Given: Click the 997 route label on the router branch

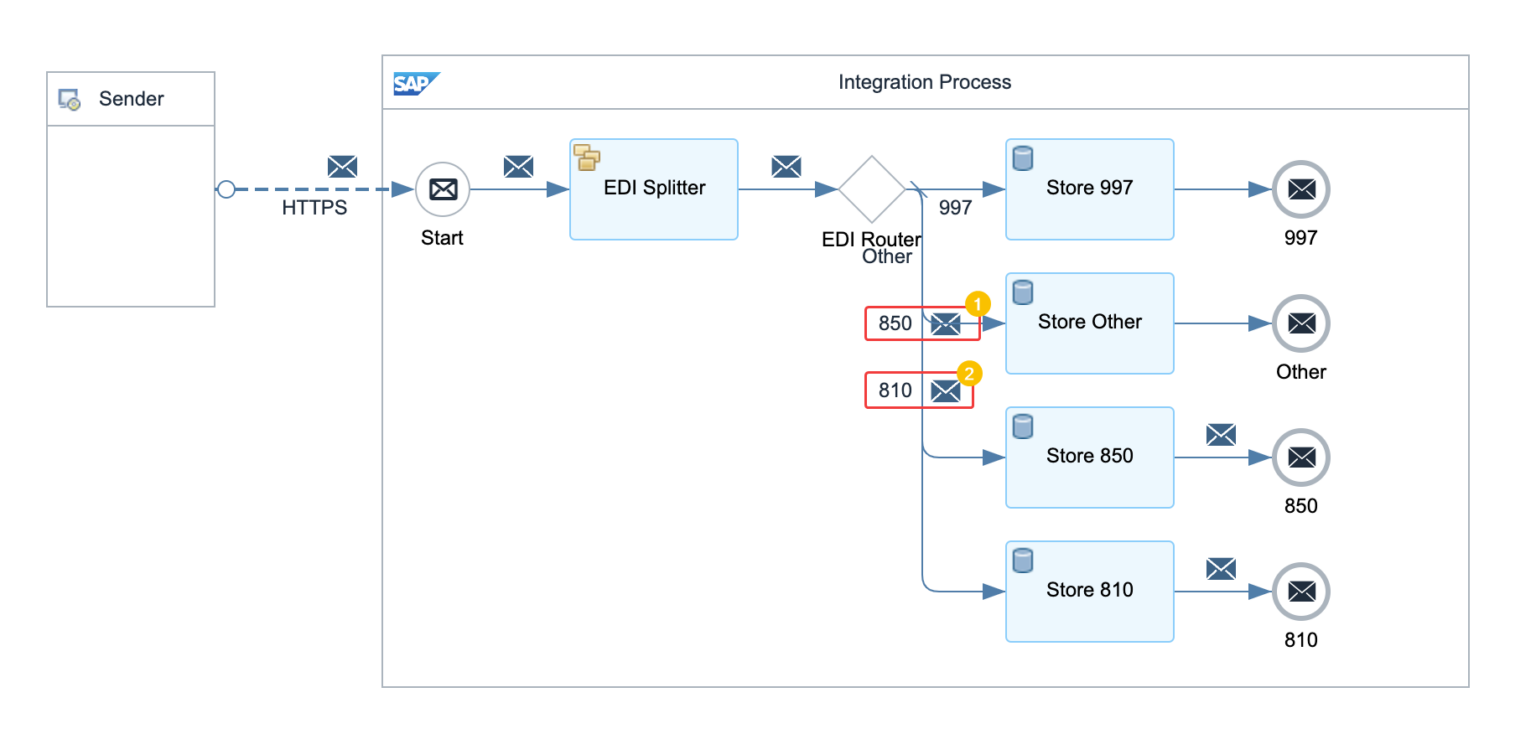Looking at the screenshot, I should click(953, 207).
